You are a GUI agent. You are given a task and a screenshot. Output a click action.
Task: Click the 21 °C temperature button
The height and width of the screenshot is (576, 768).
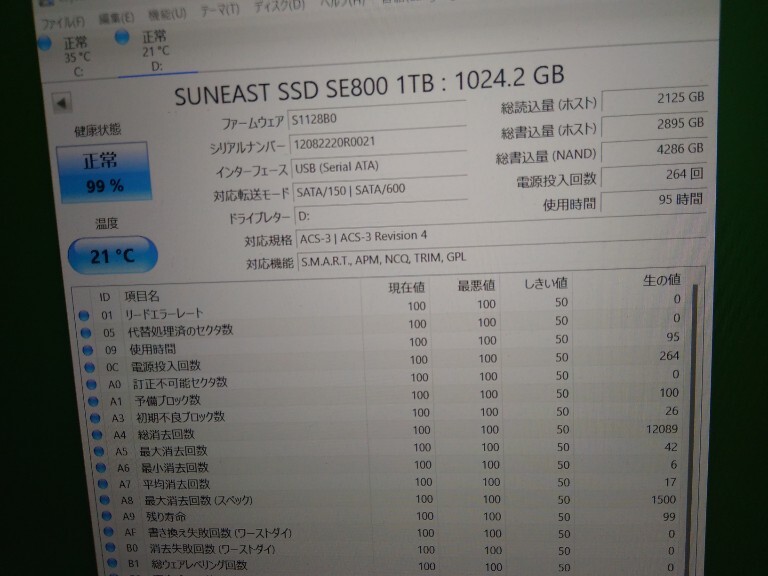click(x=112, y=256)
